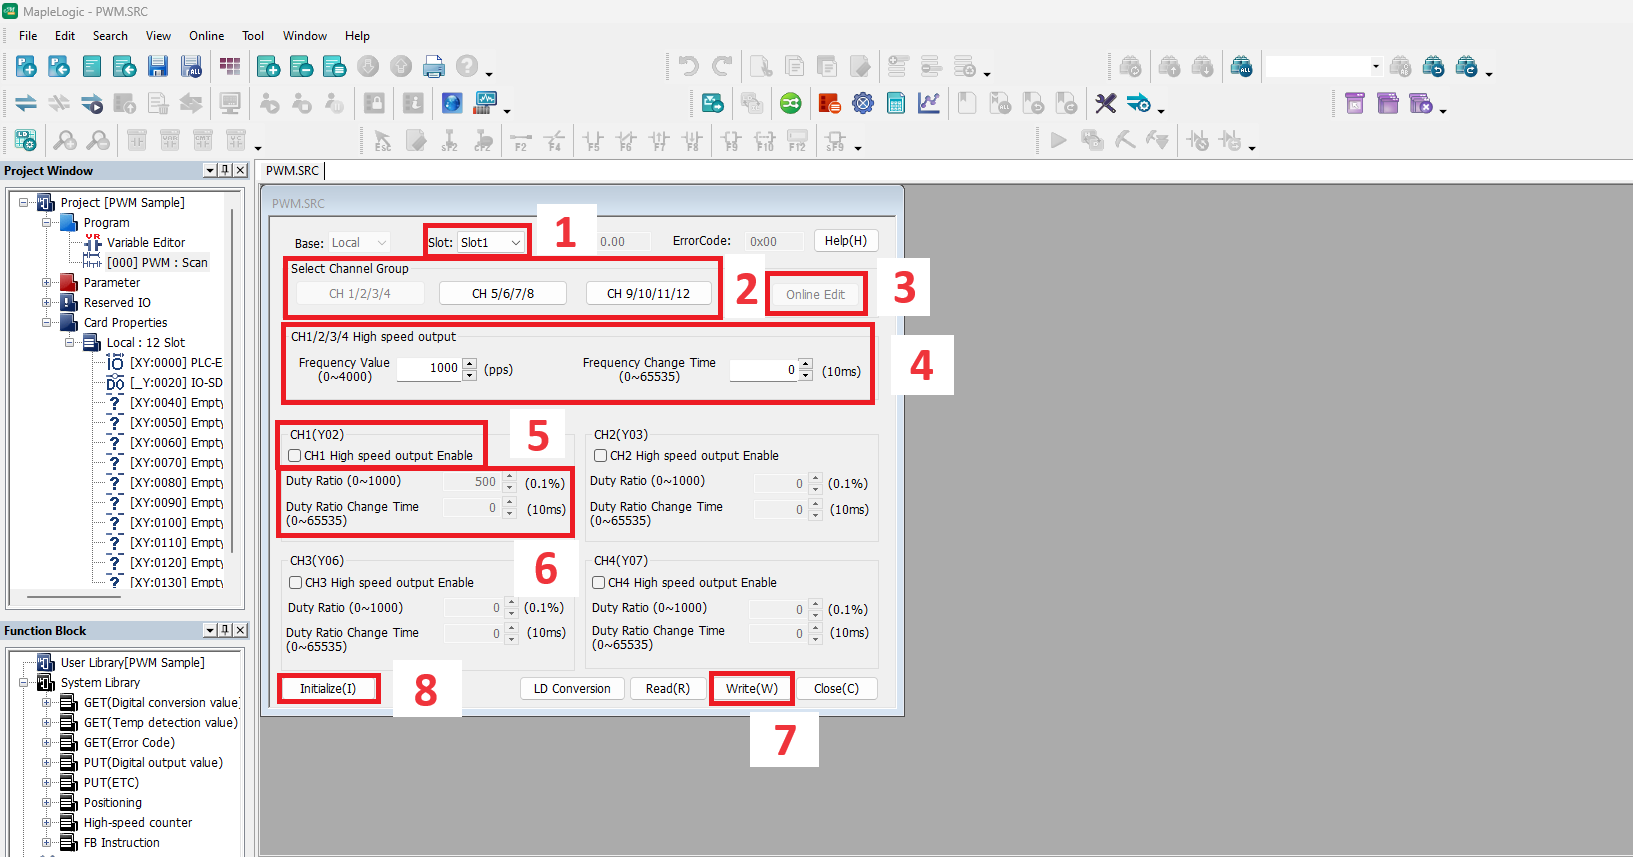Collapse the Card Properties tree node
Image resolution: width=1633 pixels, height=857 pixels.
click(x=46, y=323)
